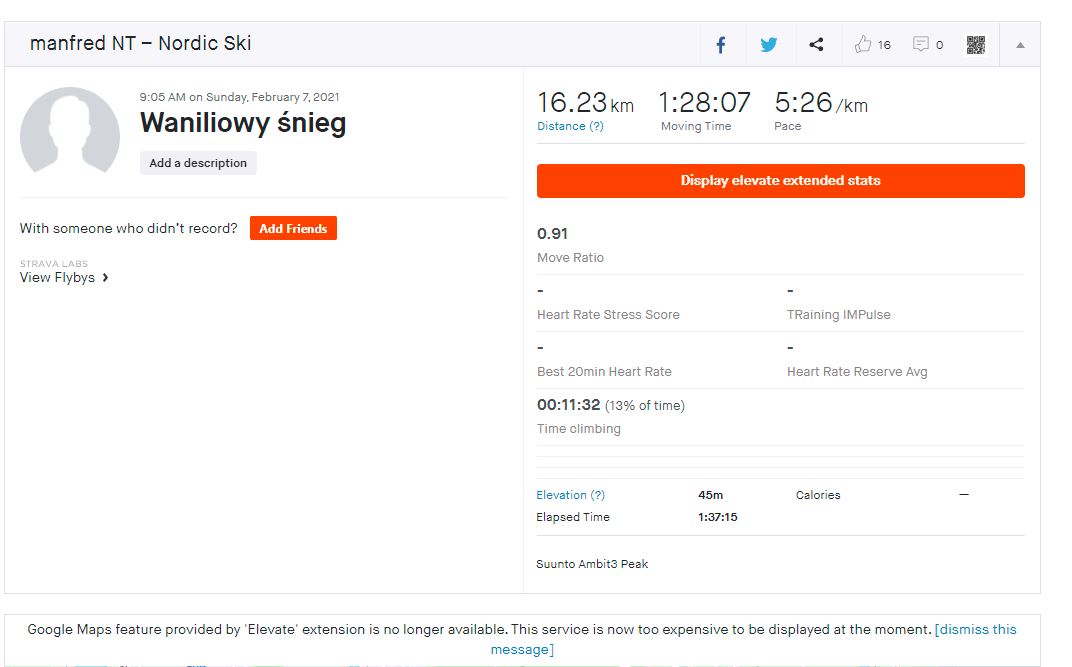Open the Elevation (?) help link
The height and width of the screenshot is (667, 1072).
[x=570, y=495]
